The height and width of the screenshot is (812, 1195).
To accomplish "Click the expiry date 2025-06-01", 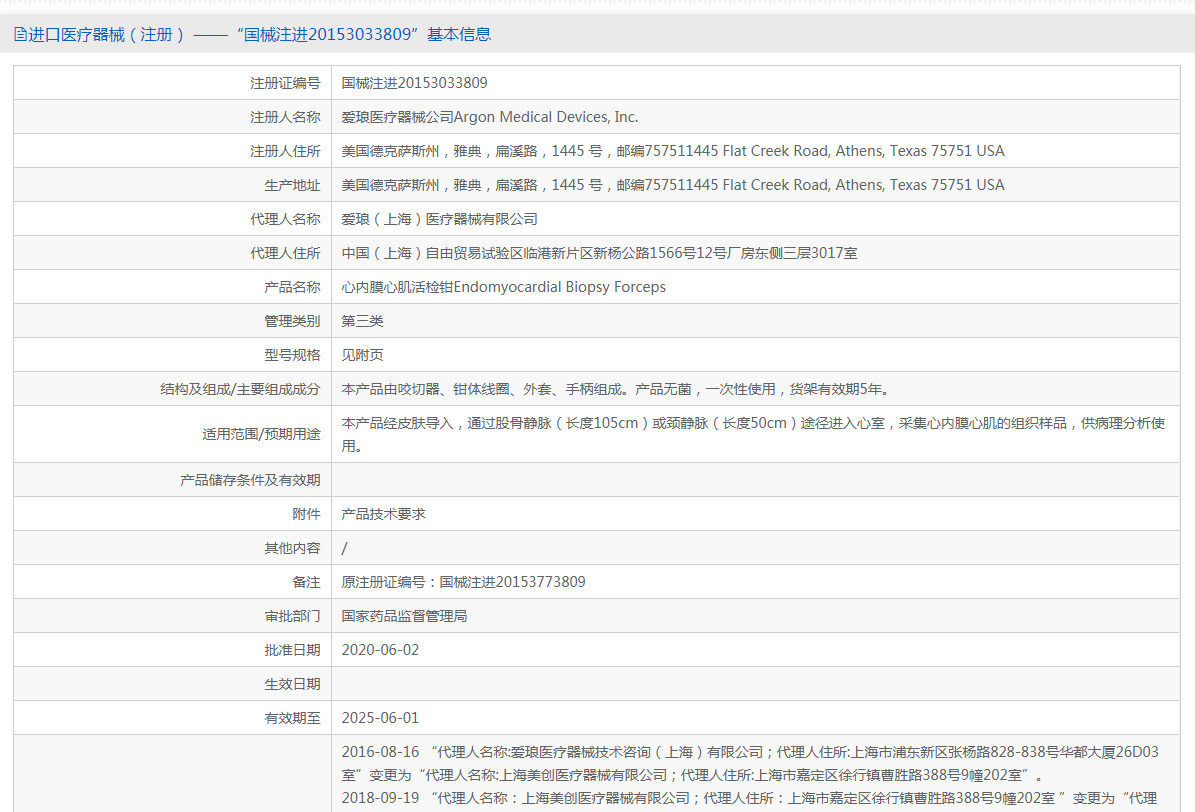I will pyautogui.click(x=380, y=718).
